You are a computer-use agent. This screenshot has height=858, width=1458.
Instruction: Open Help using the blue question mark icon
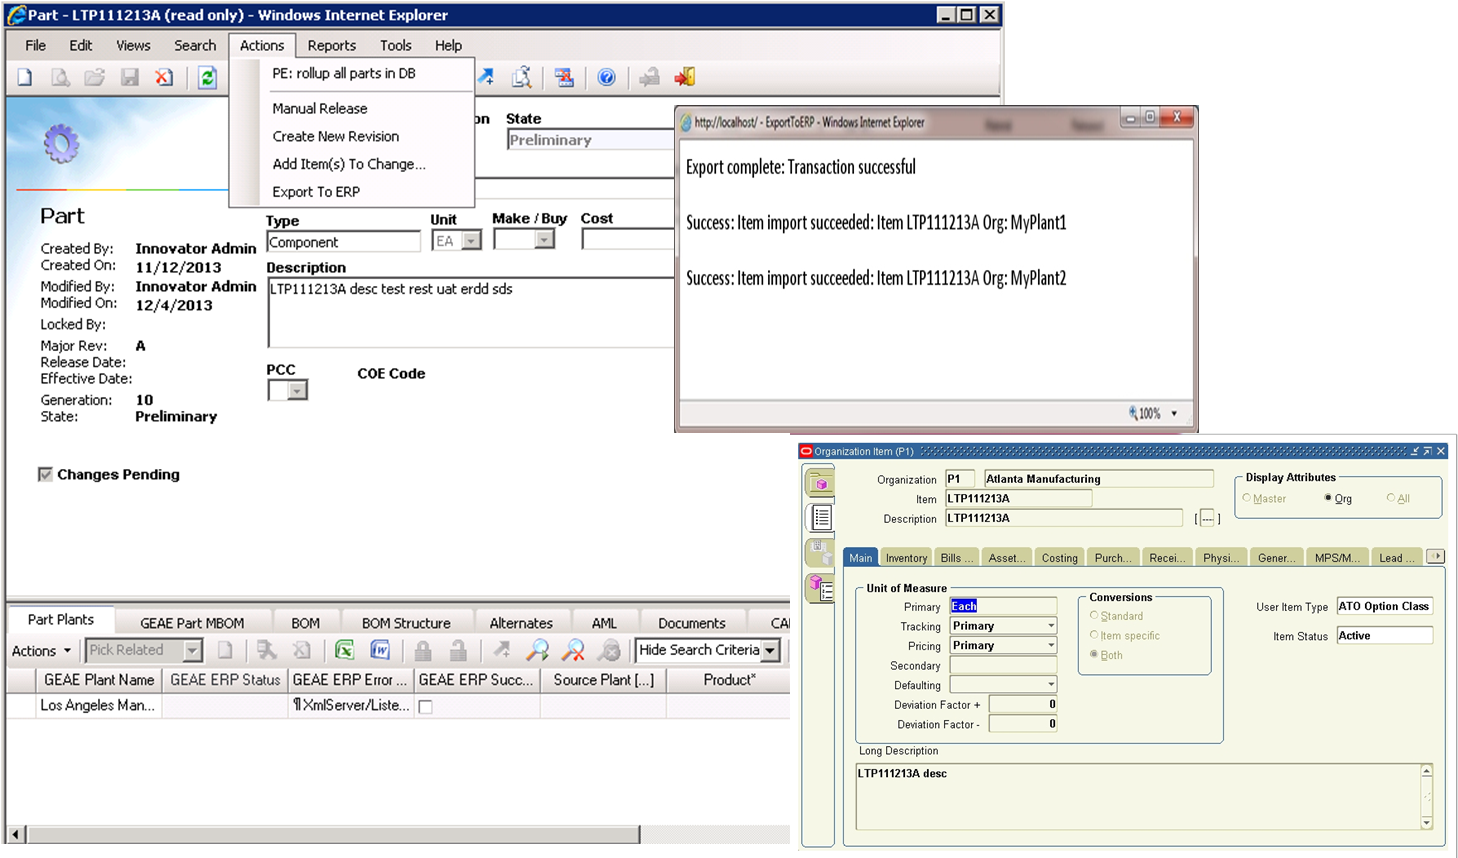(606, 77)
